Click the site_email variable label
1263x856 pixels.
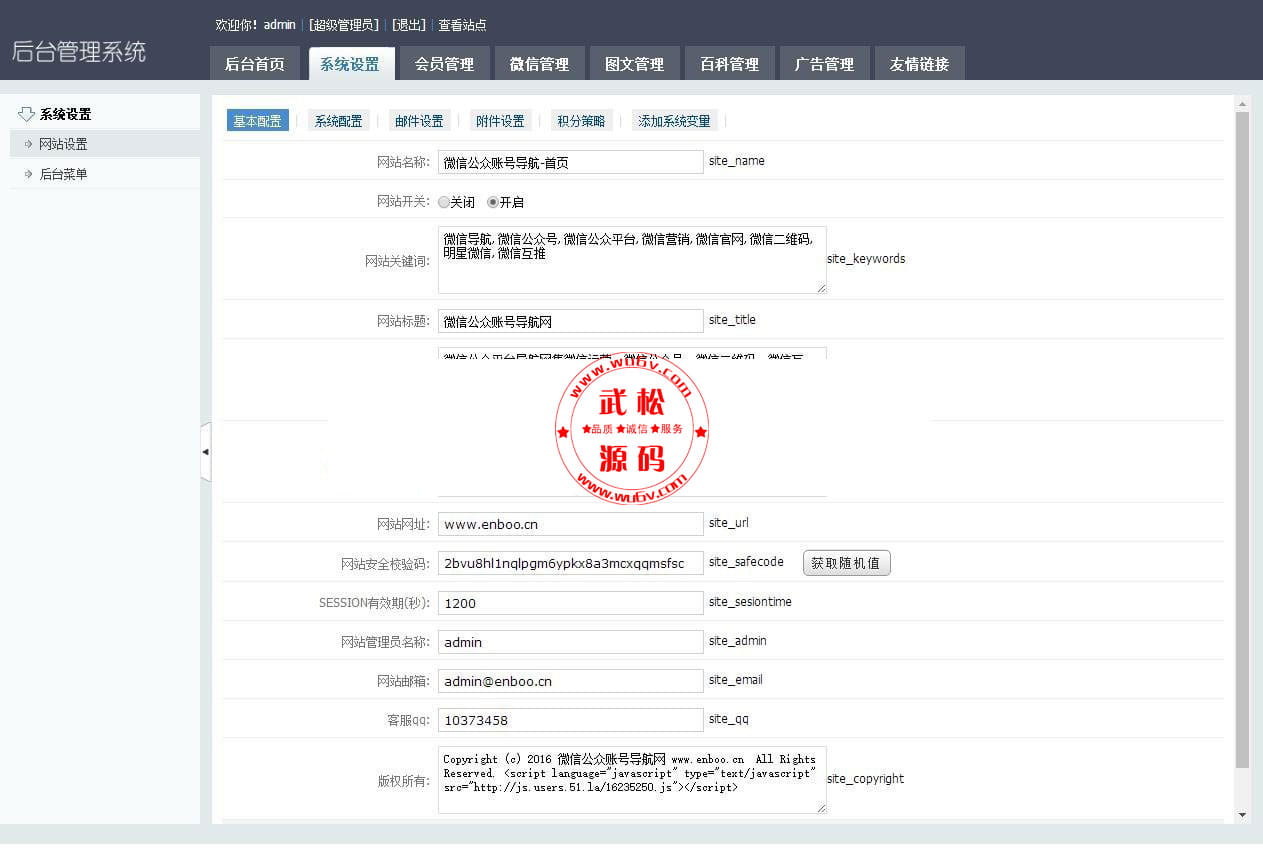pos(736,680)
